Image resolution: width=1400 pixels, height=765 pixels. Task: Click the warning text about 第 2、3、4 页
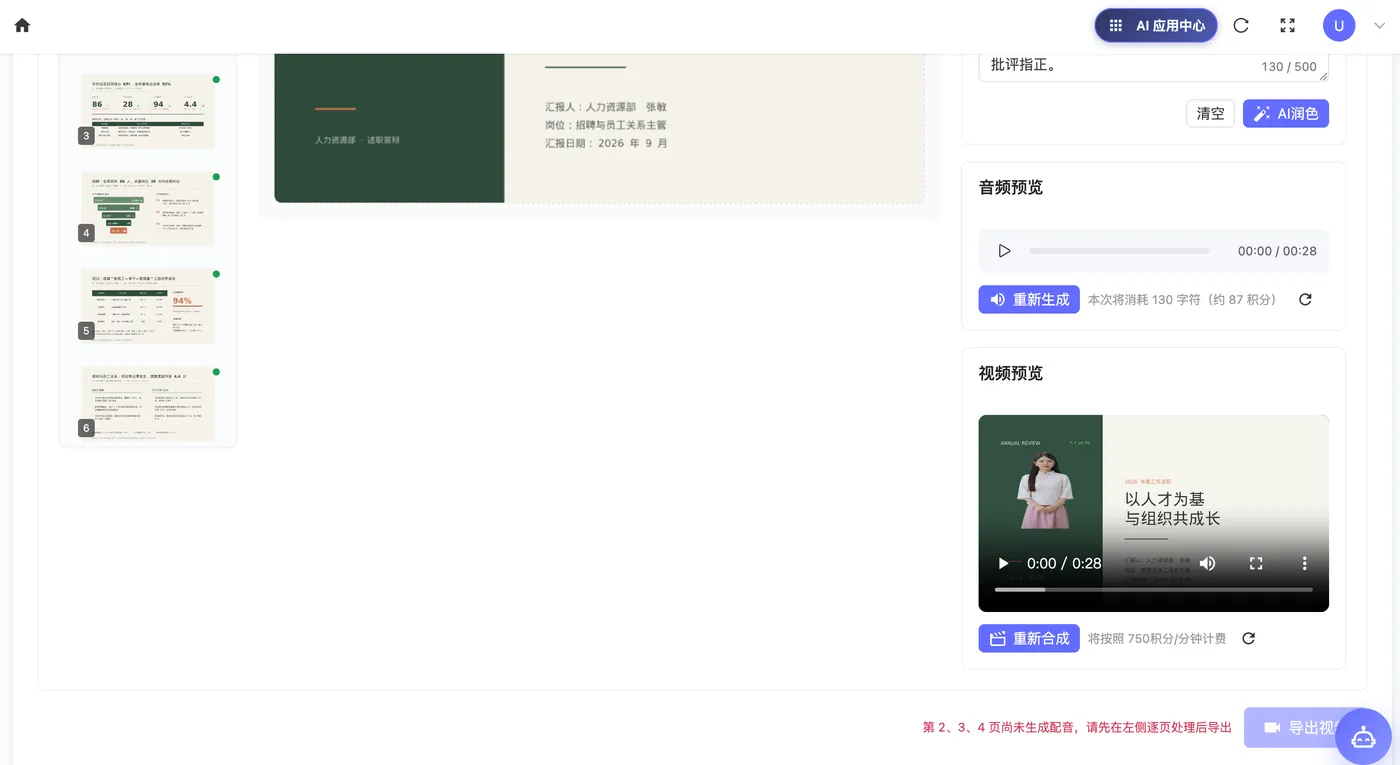(x=1077, y=727)
